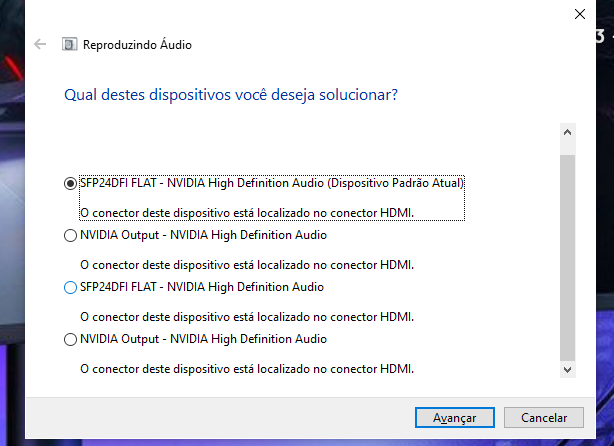This screenshot has height=446, width=614.
Task: Click the Reproduzindo Áudio troubleshooter icon
Action: pyautogui.click(x=69, y=44)
